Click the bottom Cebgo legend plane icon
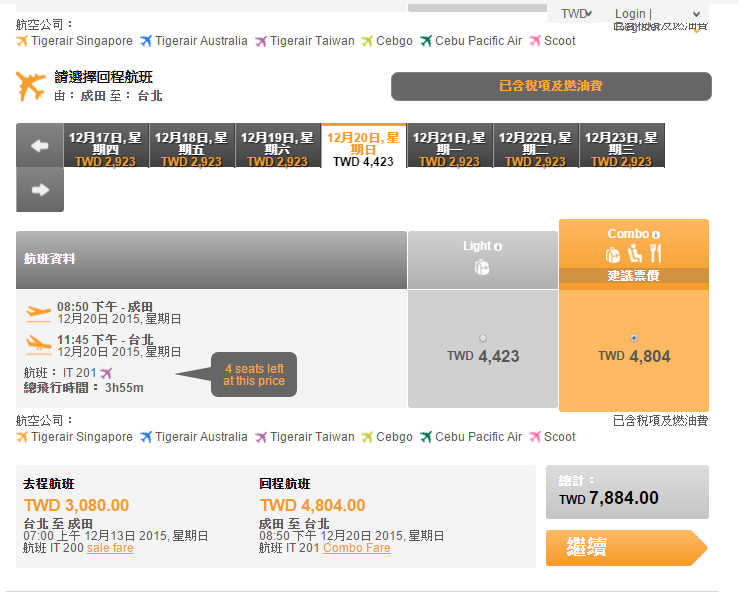Screen dimensions: 739x592 click(367, 437)
